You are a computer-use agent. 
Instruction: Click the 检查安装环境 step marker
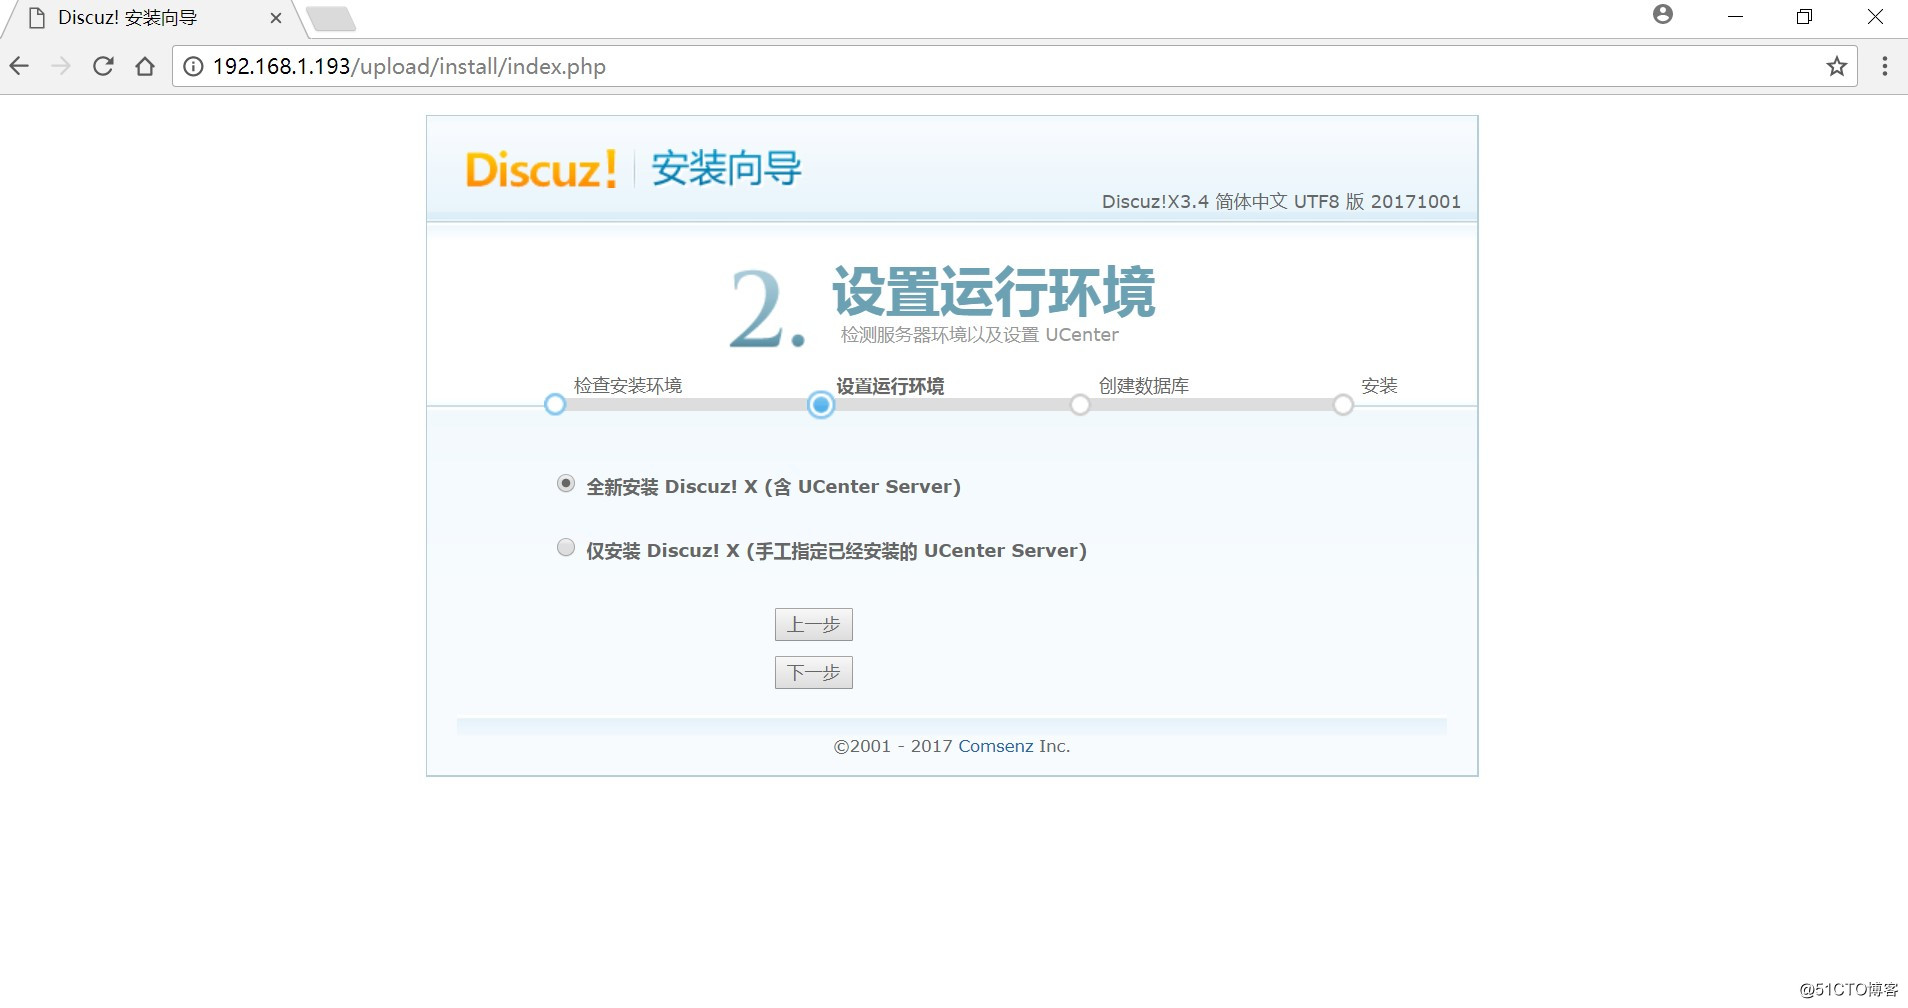555,405
